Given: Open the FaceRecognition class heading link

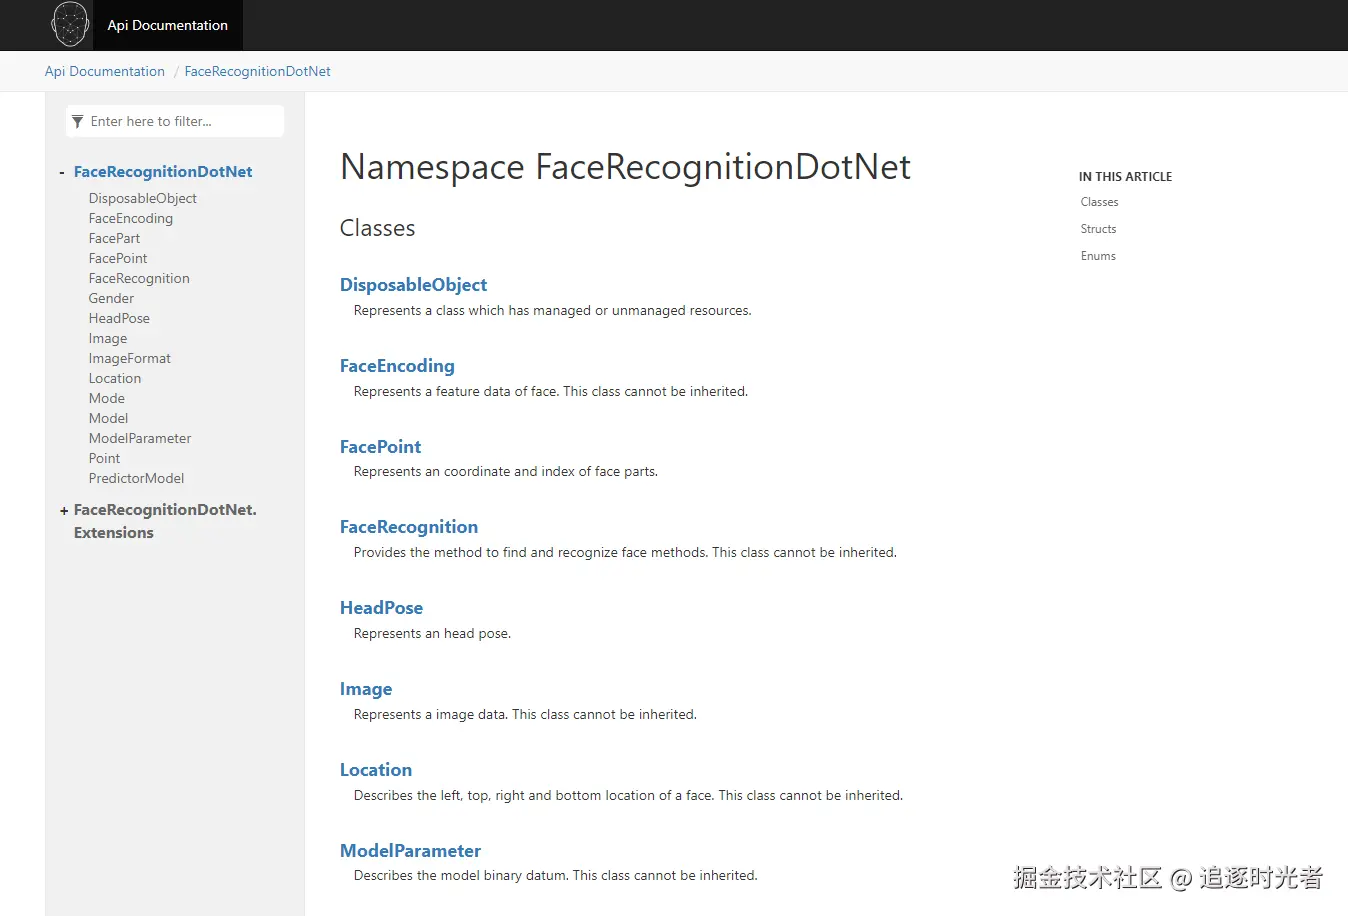Looking at the screenshot, I should click(409, 527).
